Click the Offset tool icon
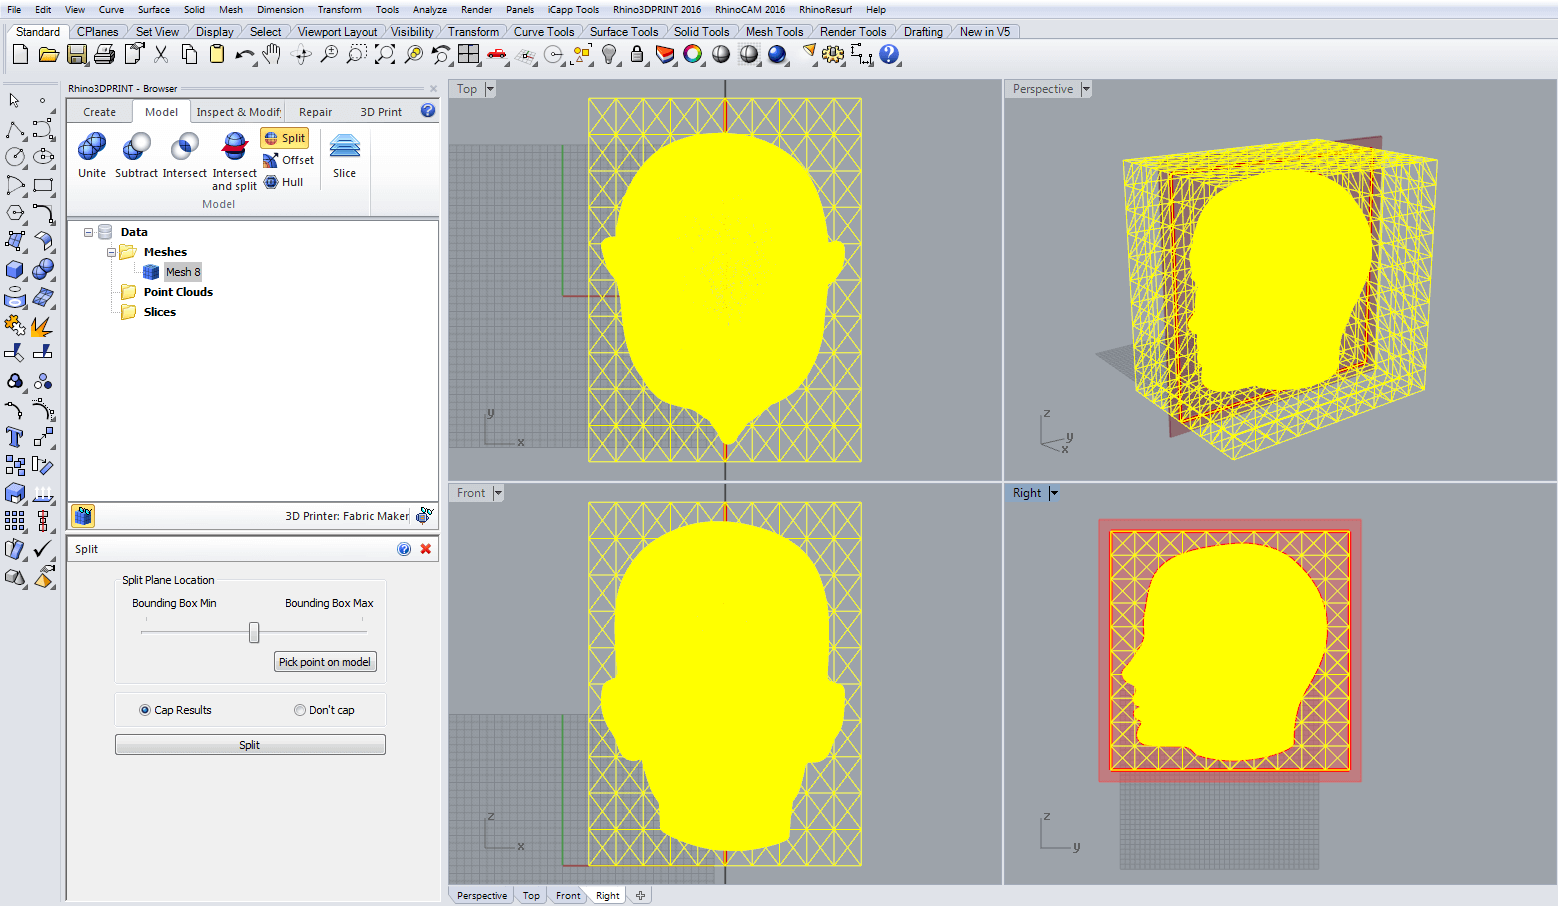 click(x=271, y=160)
